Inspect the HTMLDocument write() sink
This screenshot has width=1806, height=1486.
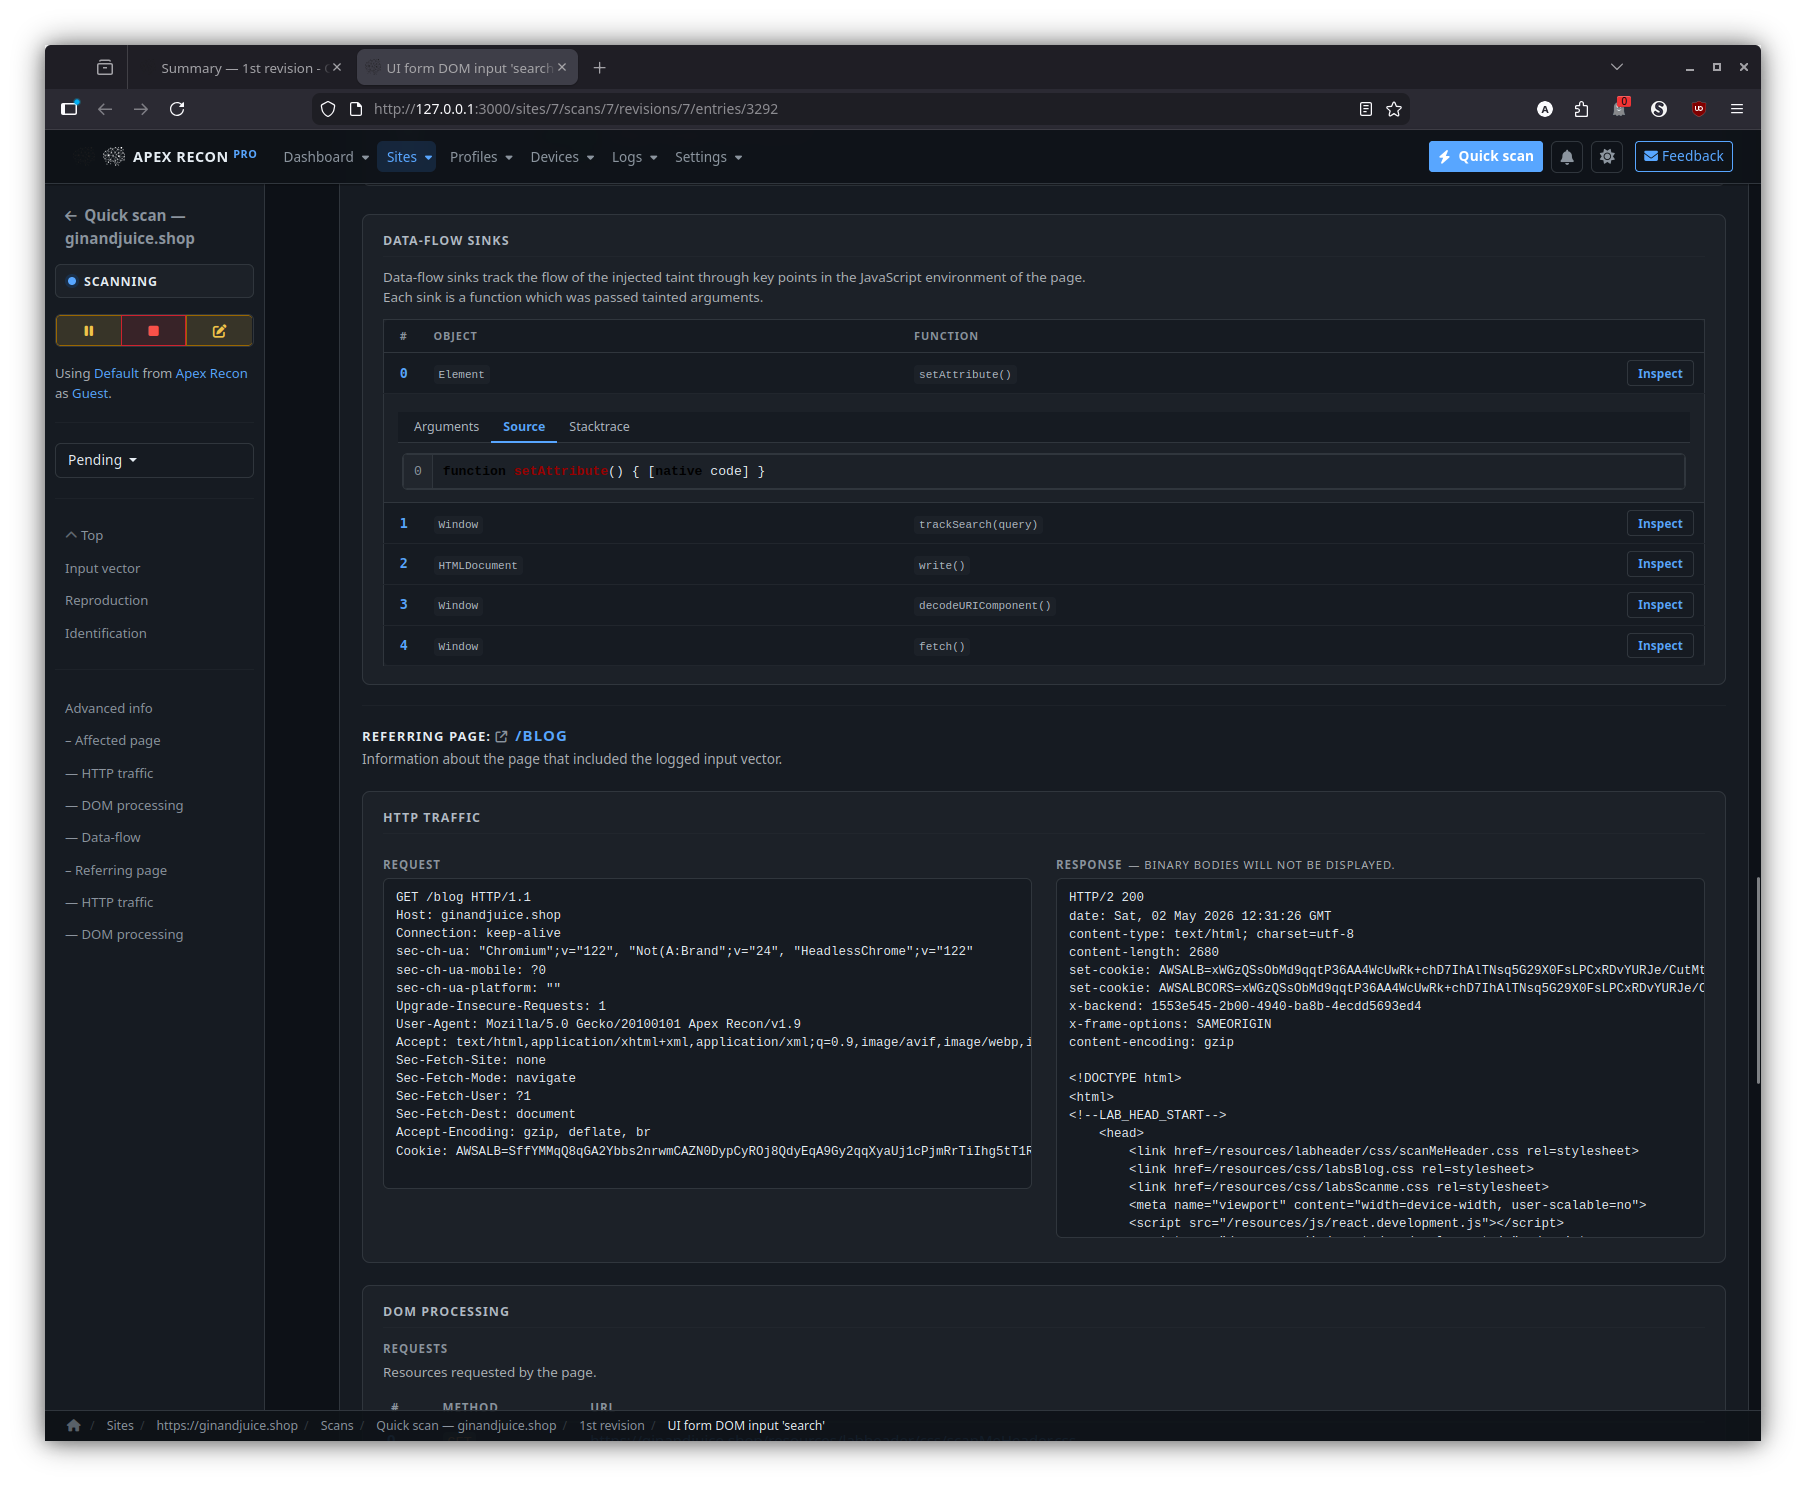[x=1660, y=564]
